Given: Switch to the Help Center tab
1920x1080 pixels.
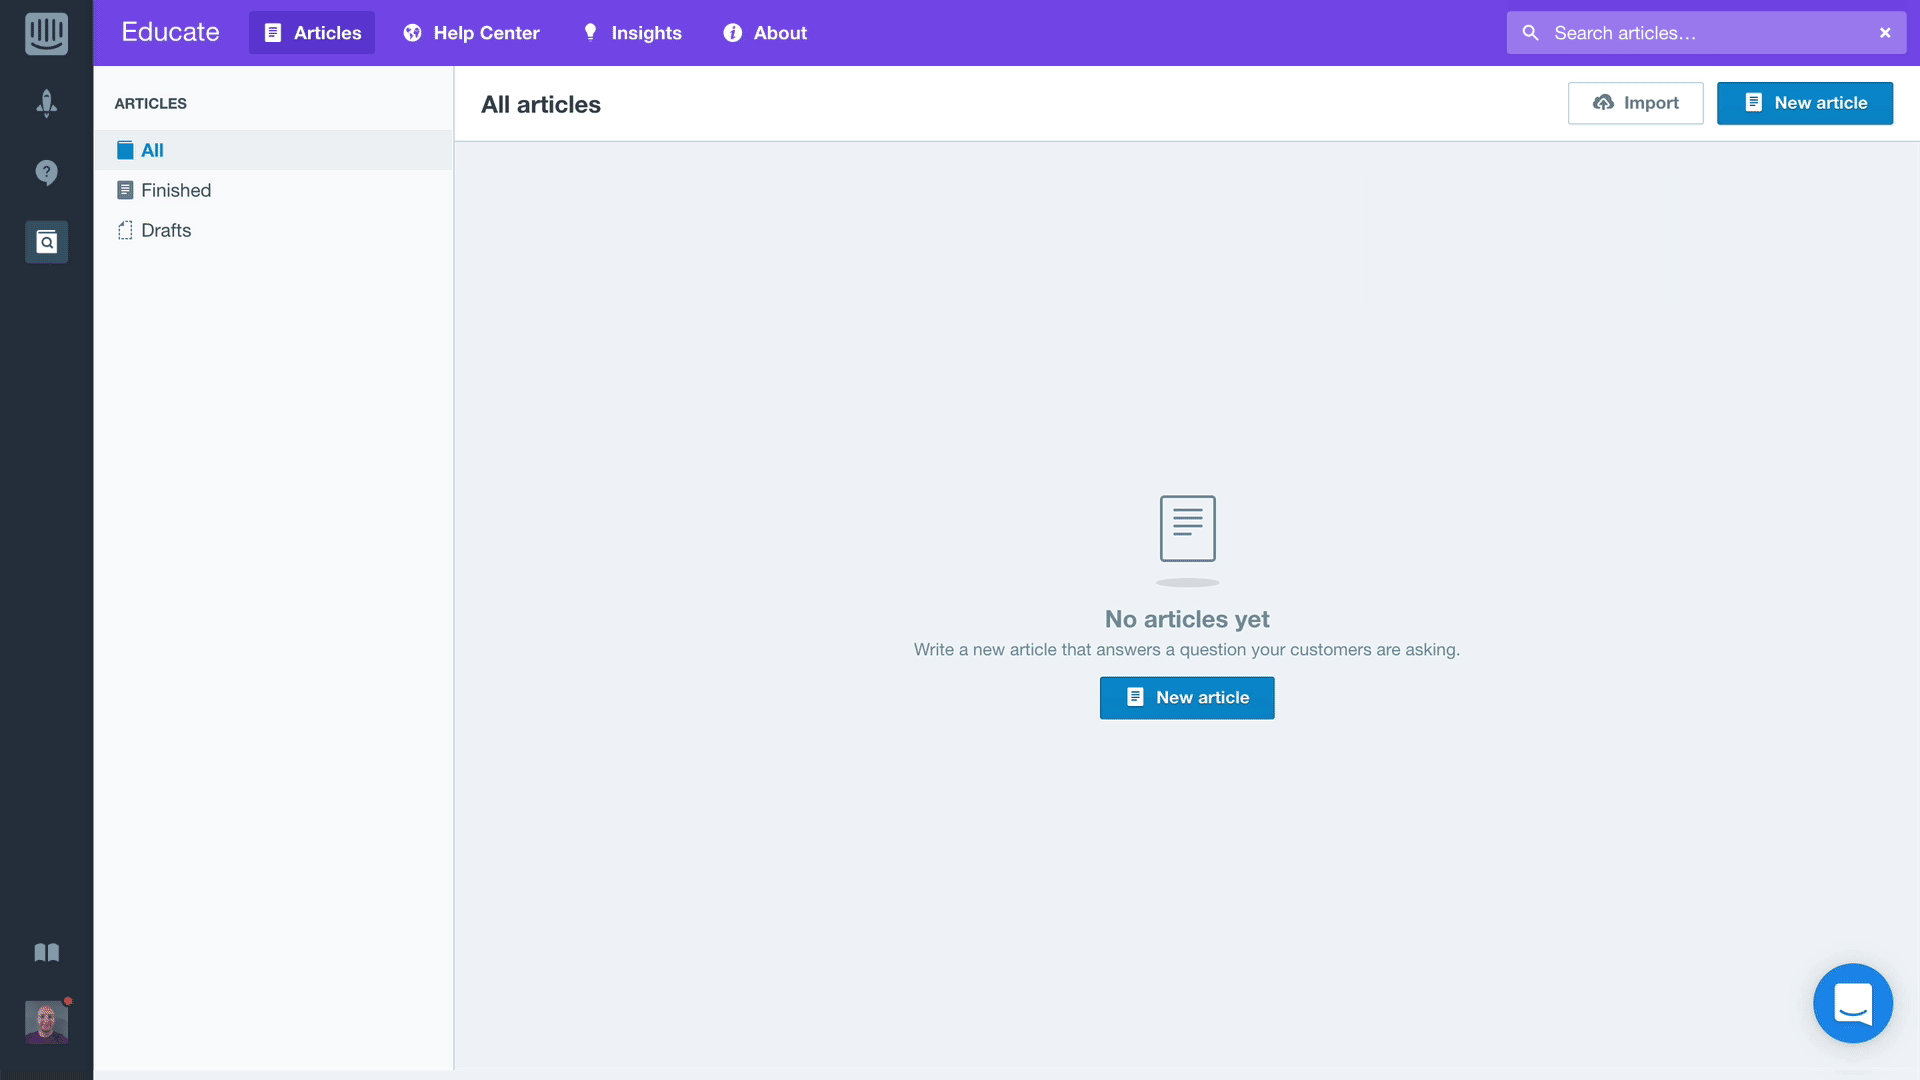Looking at the screenshot, I should (x=471, y=33).
